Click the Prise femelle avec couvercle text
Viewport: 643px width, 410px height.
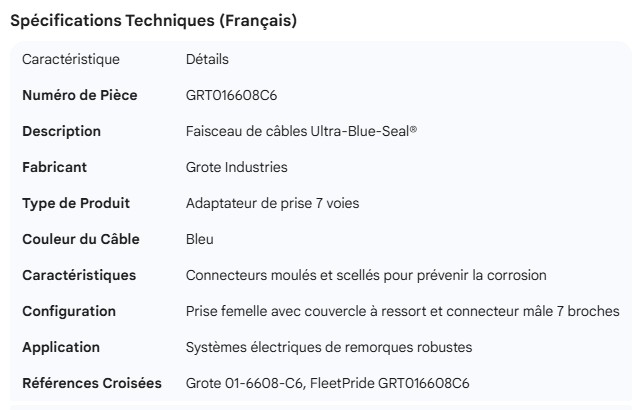point(402,311)
